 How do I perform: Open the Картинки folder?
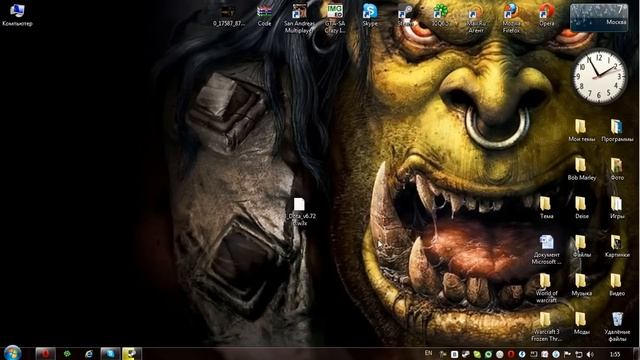(617, 246)
